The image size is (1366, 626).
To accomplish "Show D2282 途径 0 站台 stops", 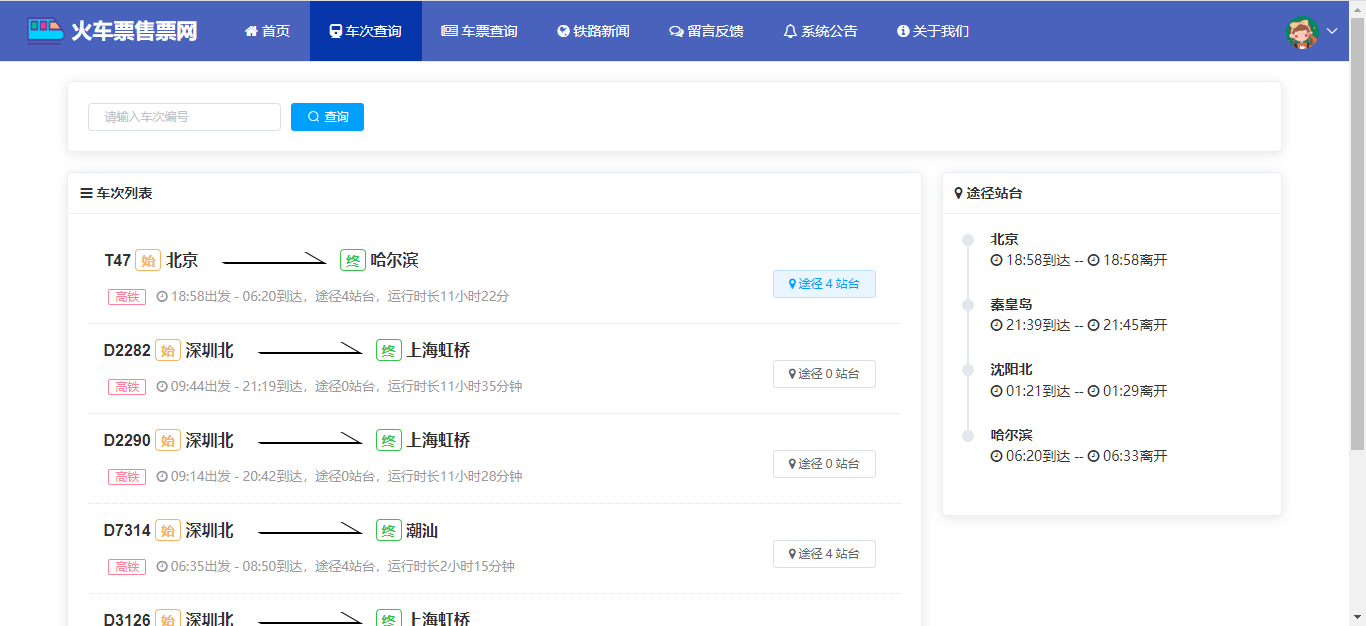I will coord(824,374).
